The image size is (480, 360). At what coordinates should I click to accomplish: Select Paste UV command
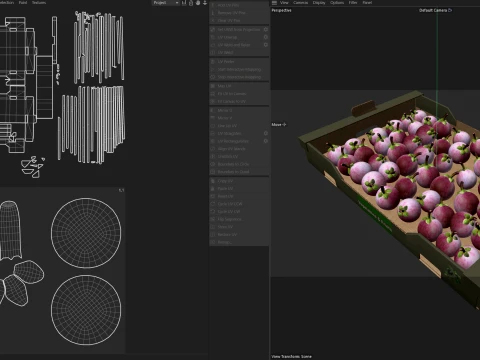[x=239, y=189]
